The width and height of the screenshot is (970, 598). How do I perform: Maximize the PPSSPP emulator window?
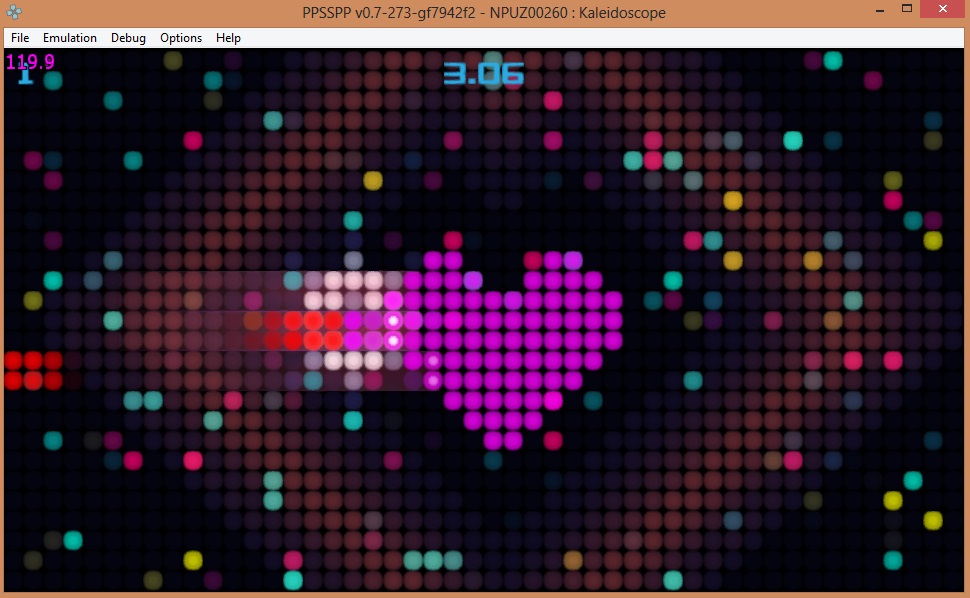click(906, 10)
